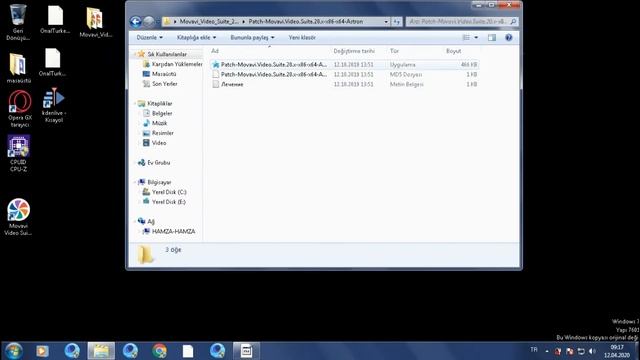Click the TR language indicator in the tray

point(534,350)
